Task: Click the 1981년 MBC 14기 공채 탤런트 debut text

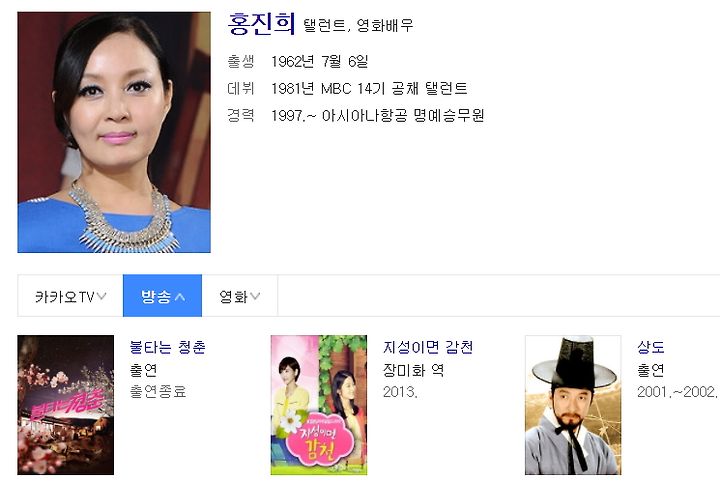Action: [x=369, y=88]
